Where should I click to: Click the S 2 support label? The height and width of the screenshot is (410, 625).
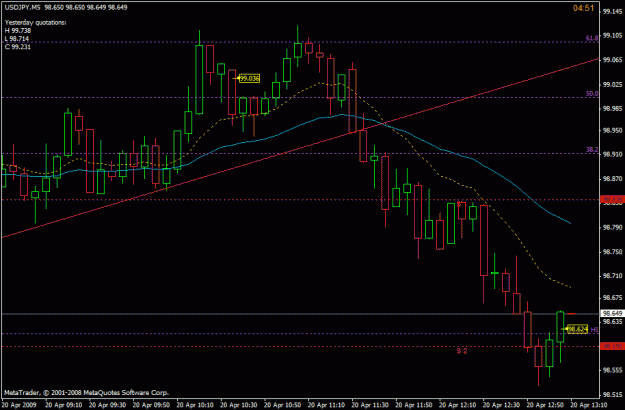click(x=462, y=351)
